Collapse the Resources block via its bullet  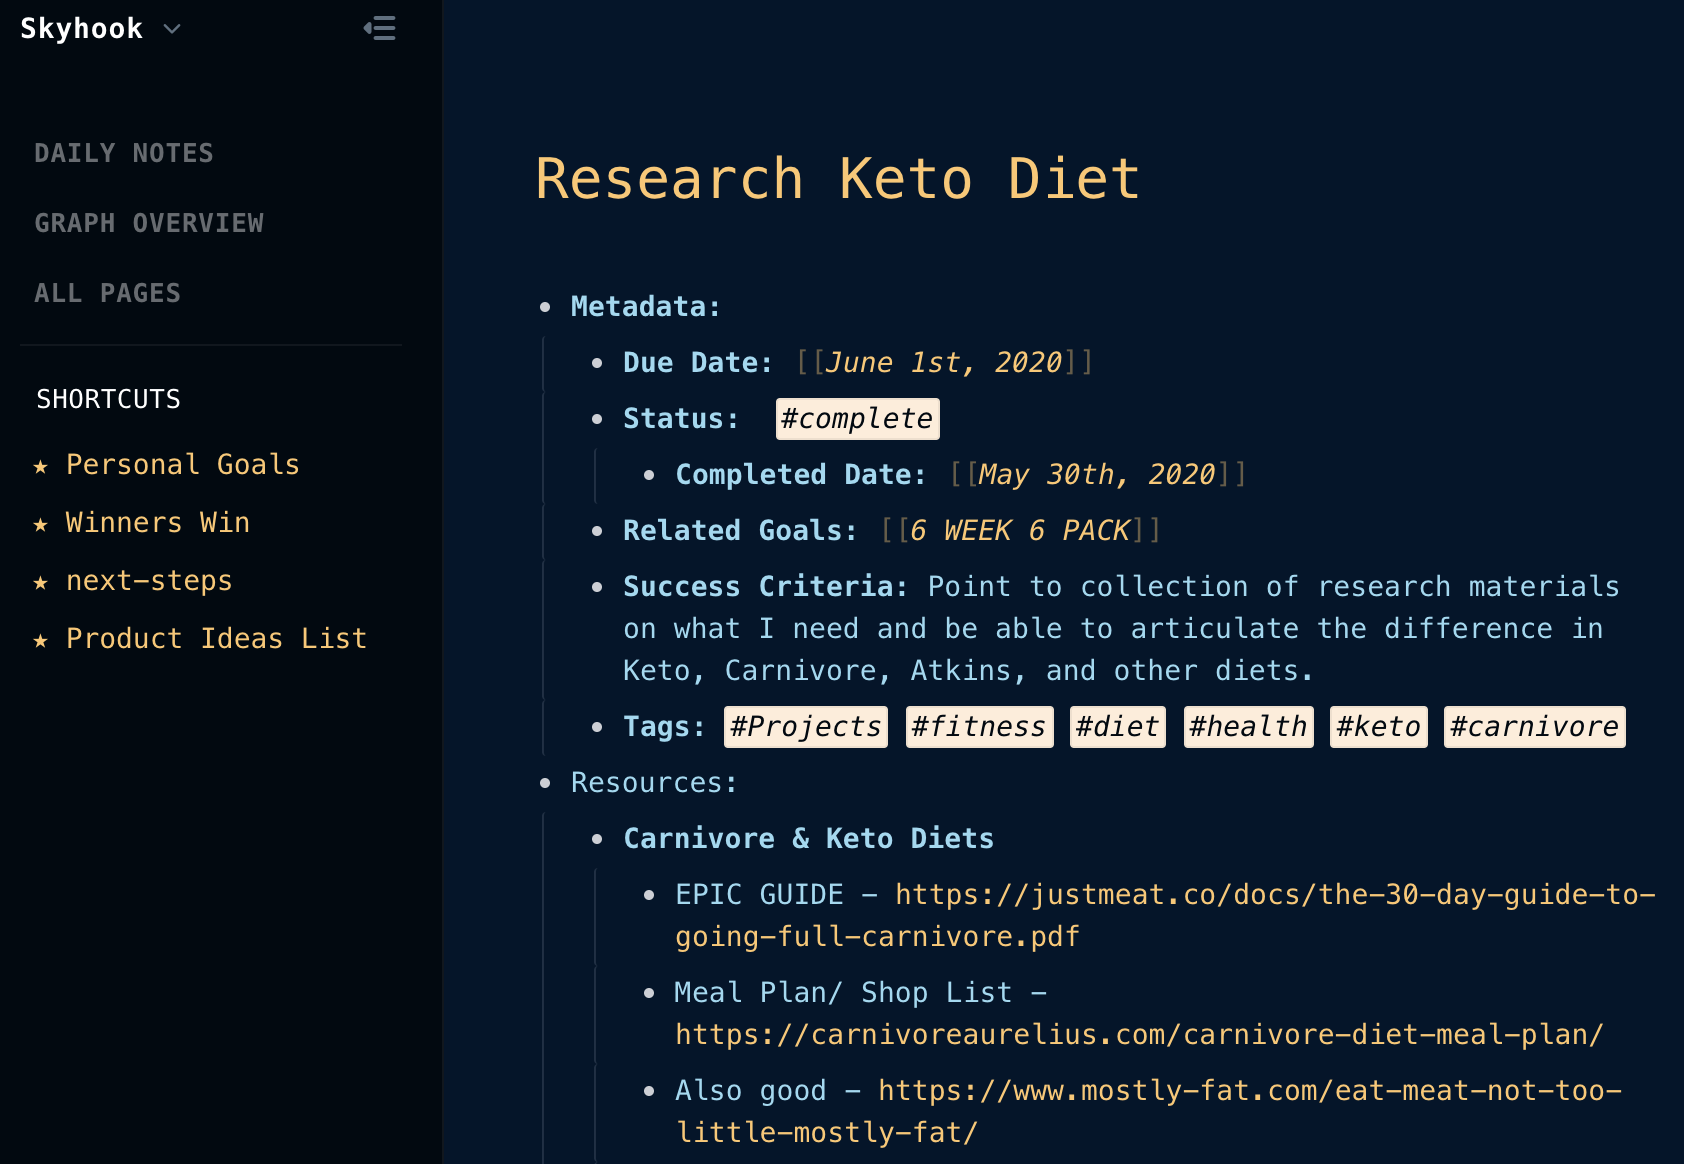(545, 783)
